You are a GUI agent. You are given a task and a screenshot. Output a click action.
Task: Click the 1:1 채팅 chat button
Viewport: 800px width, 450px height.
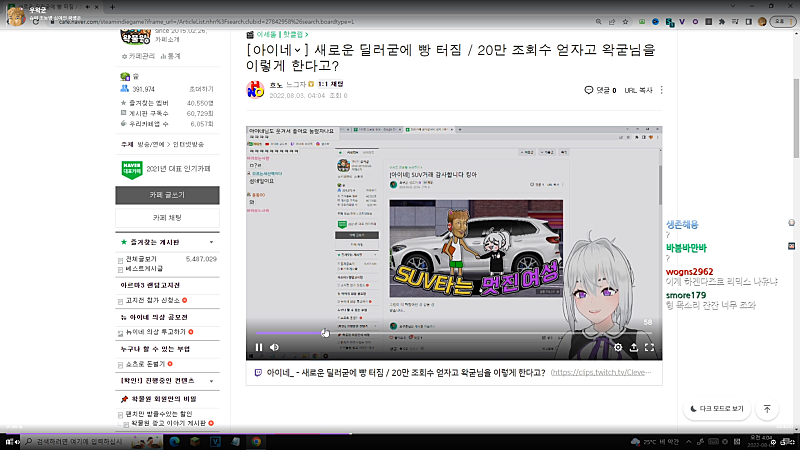pos(330,84)
